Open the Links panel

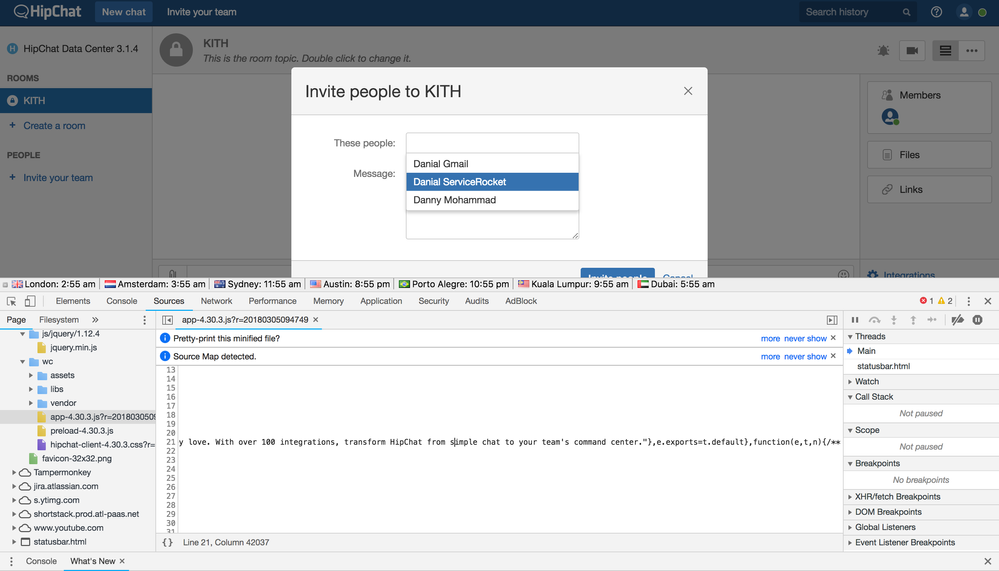(x=930, y=189)
